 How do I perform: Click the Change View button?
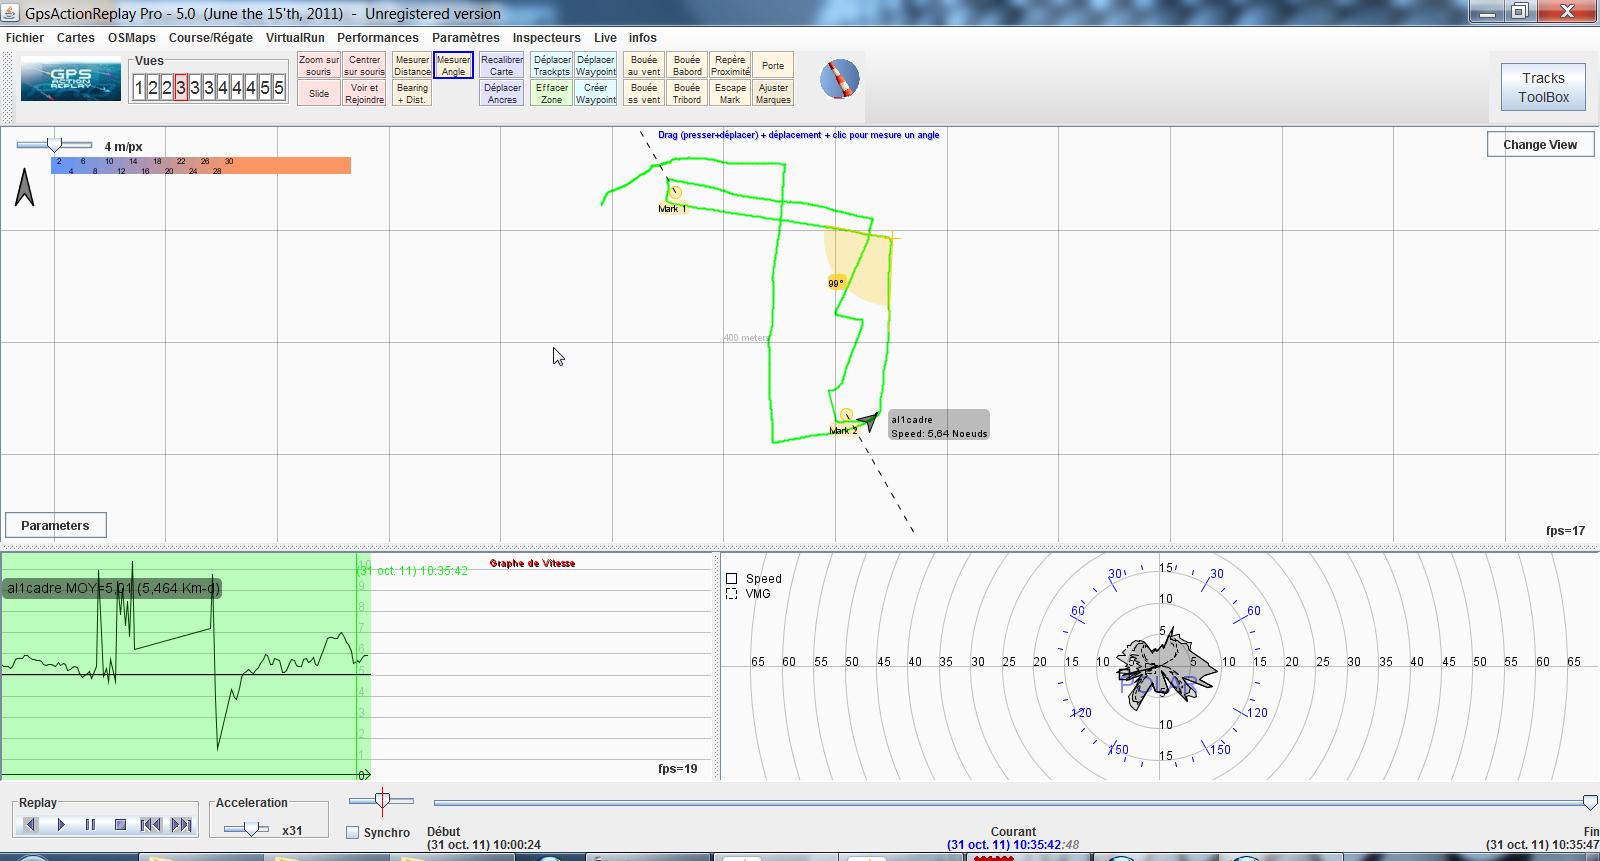pos(1540,144)
